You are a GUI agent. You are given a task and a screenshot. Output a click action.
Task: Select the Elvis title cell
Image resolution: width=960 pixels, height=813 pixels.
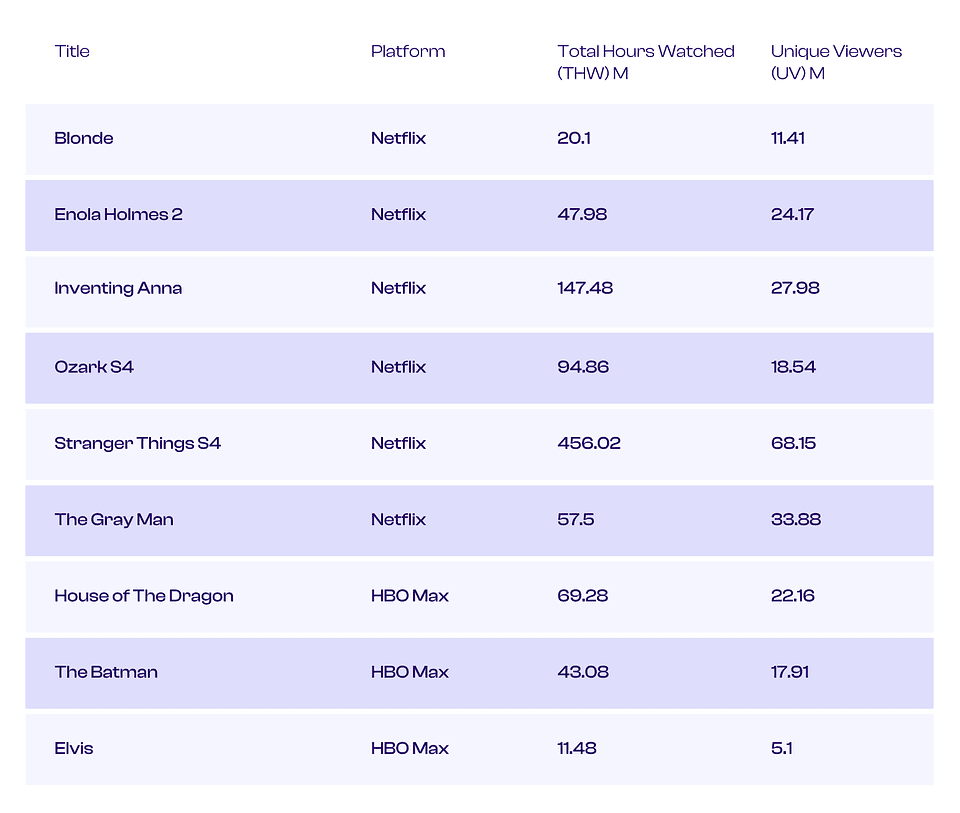point(73,748)
